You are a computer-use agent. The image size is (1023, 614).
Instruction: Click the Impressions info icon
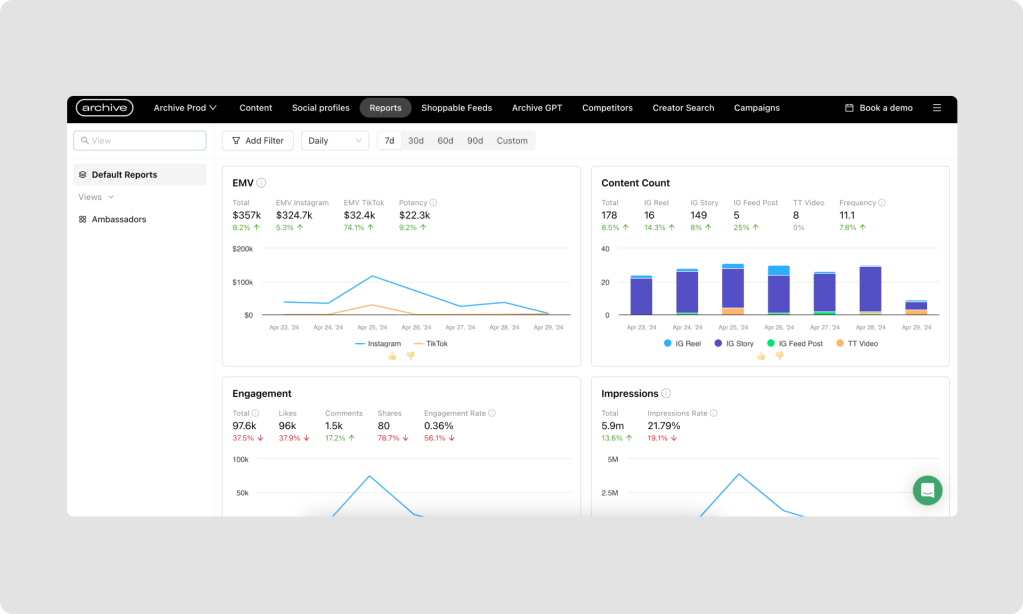click(x=666, y=394)
